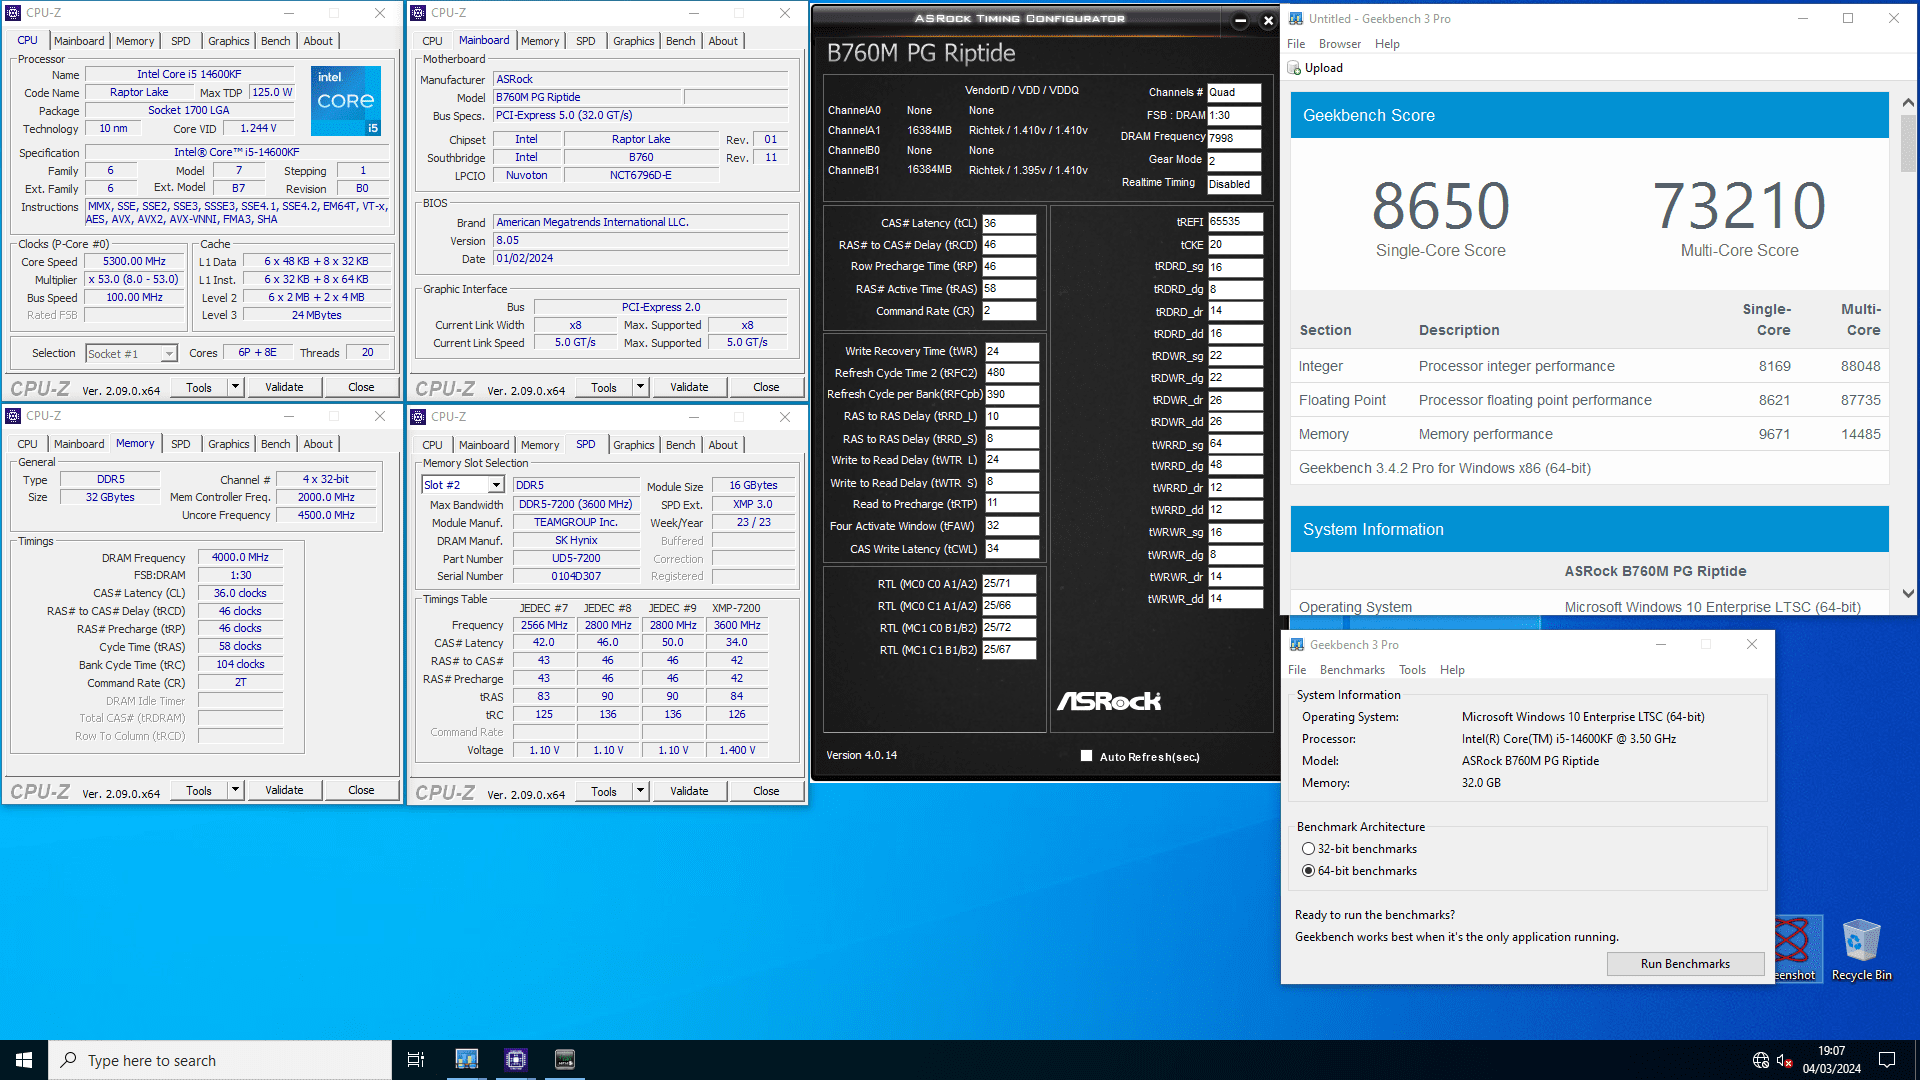
Task: Expand Tools dropdown arrow in CPU tab window
Action: point(235,387)
